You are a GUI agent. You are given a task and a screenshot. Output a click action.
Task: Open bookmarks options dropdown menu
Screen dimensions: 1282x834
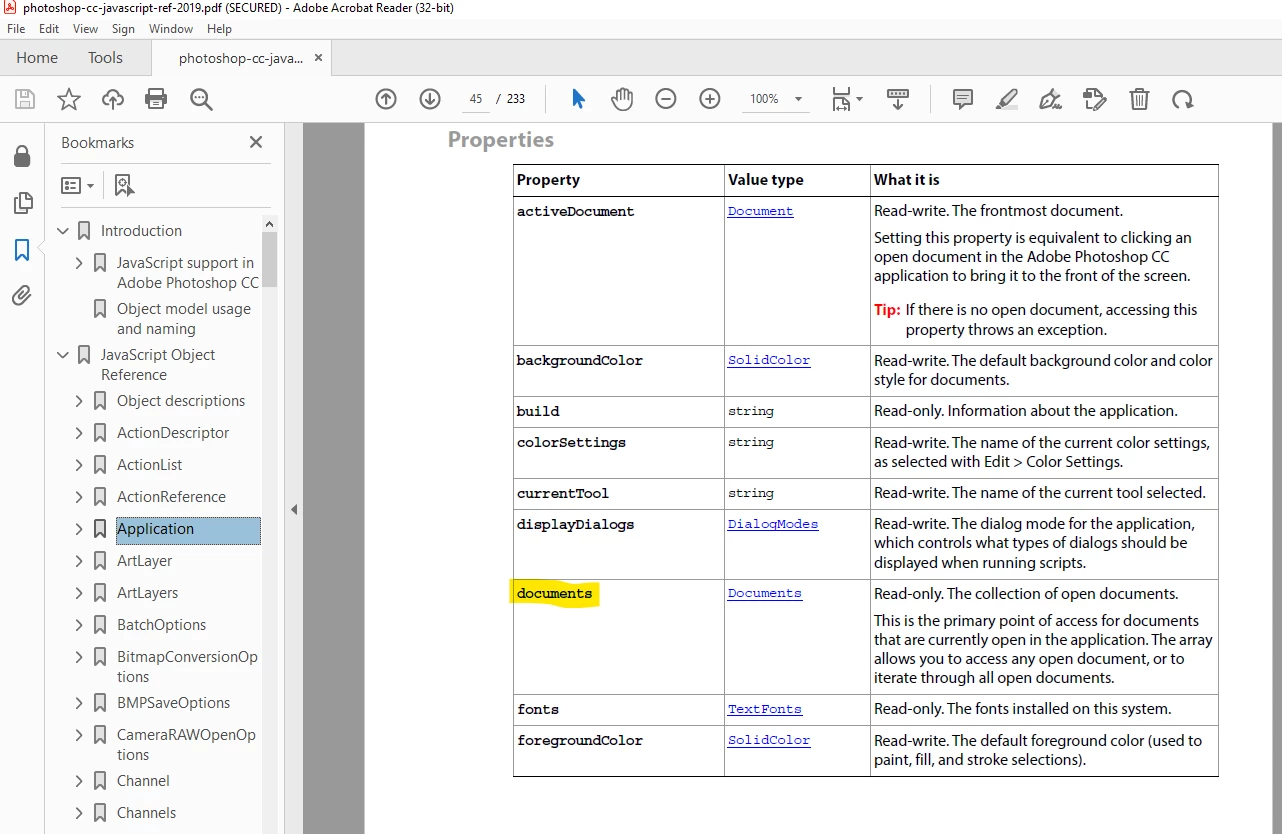pos(78,185)
